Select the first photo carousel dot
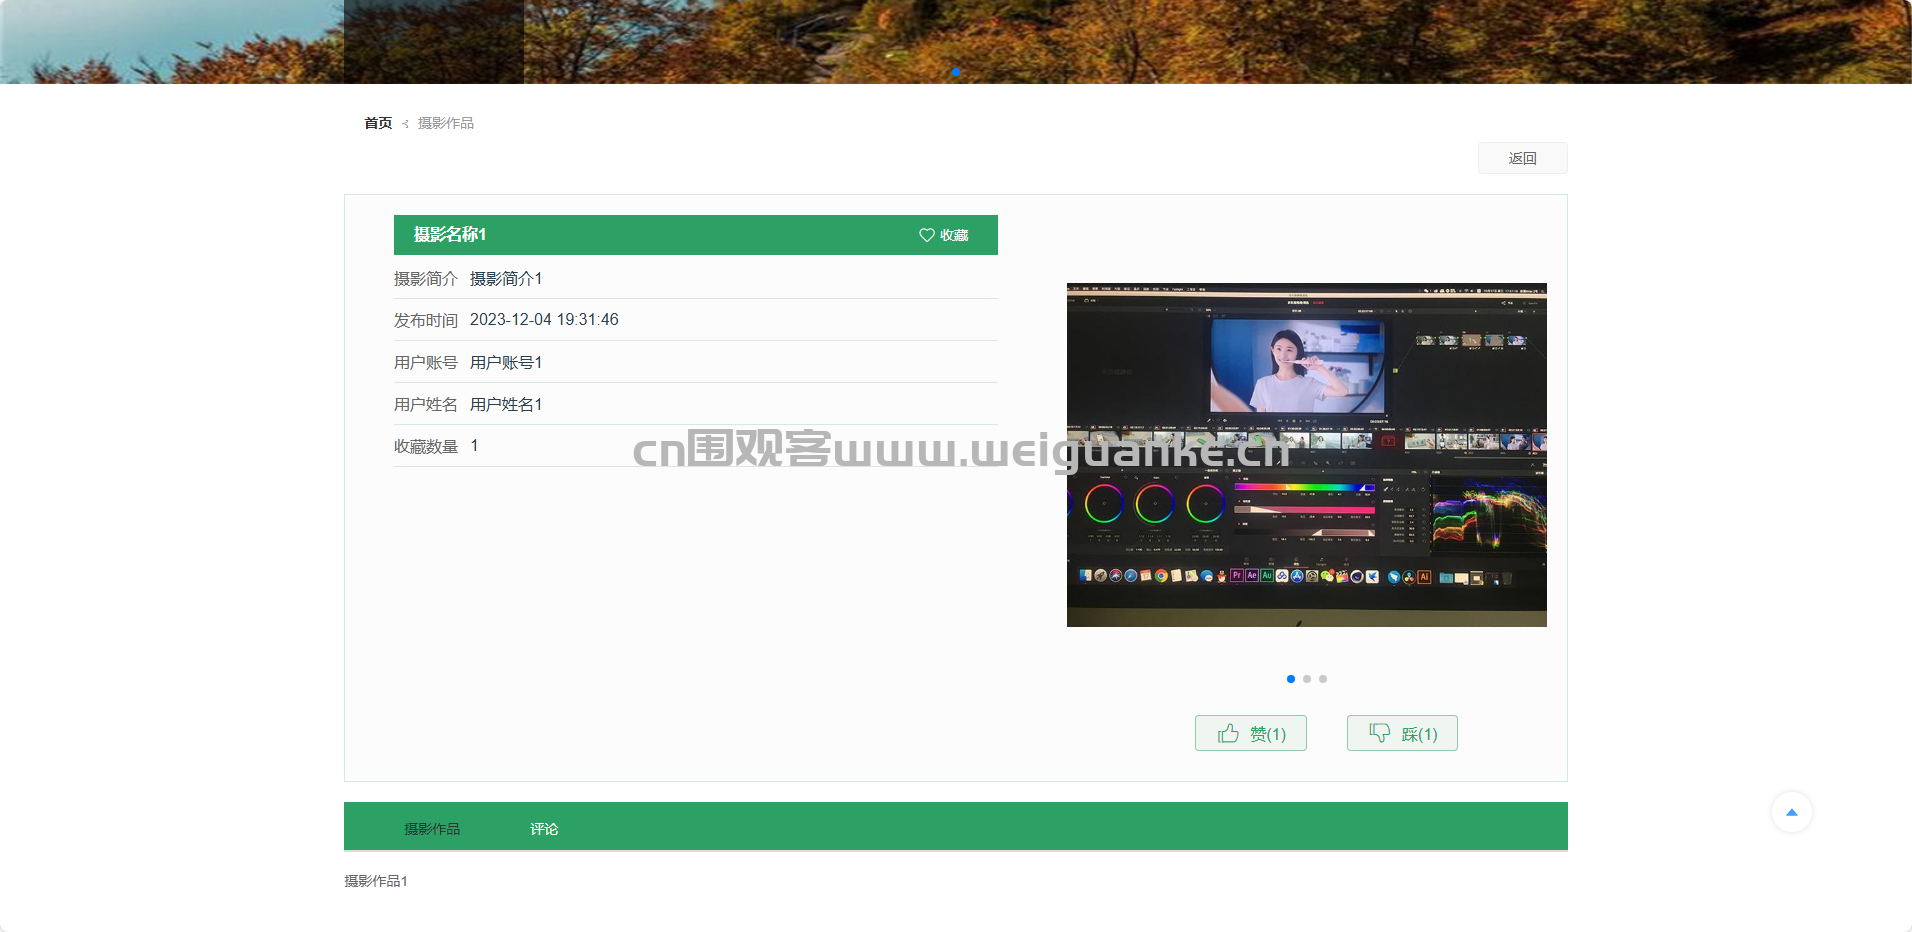This screenshot has width=1912, height=932. click(x=1291, y=679)
